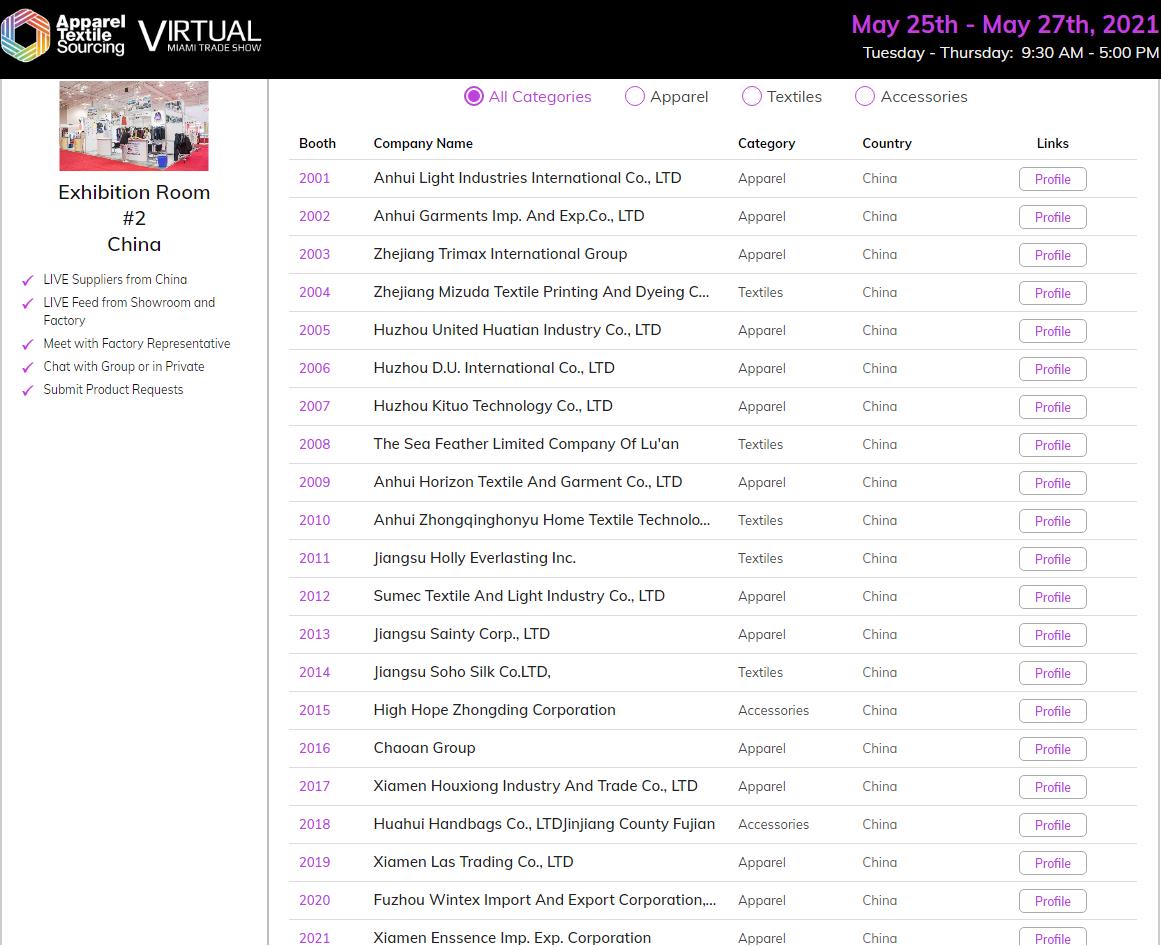
Task: Open Profile for Fuzhou Wintex Import And Export
Action: click(x=1052, y=901)
